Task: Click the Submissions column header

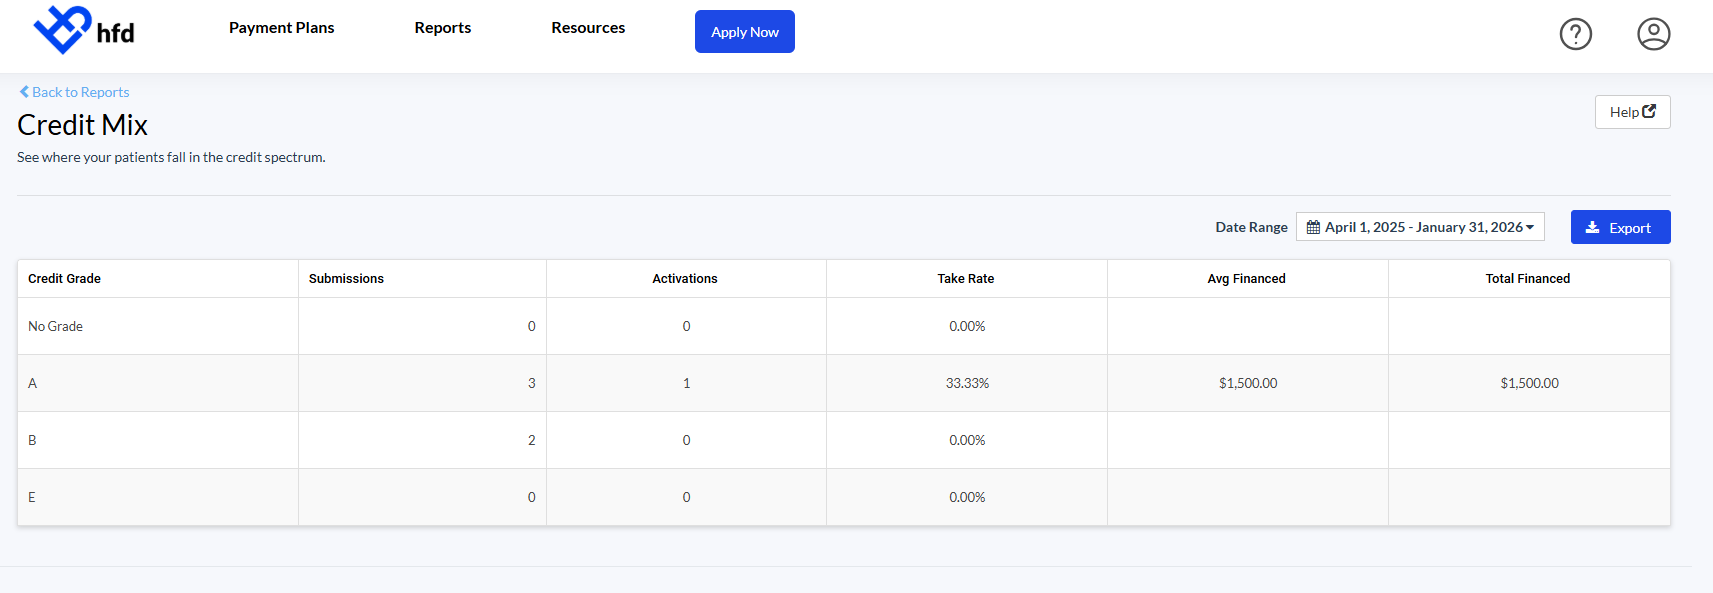Action: (x=346, y=279)
